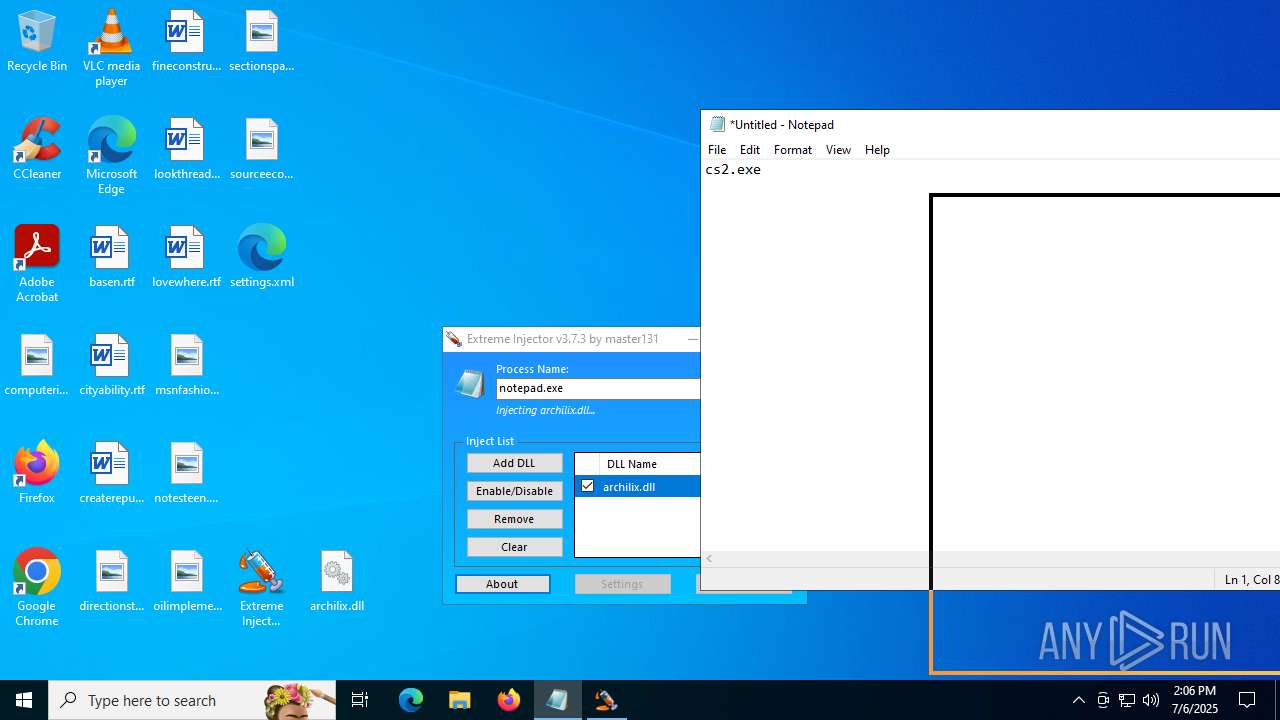Click Remove button in Inject List

514,519
